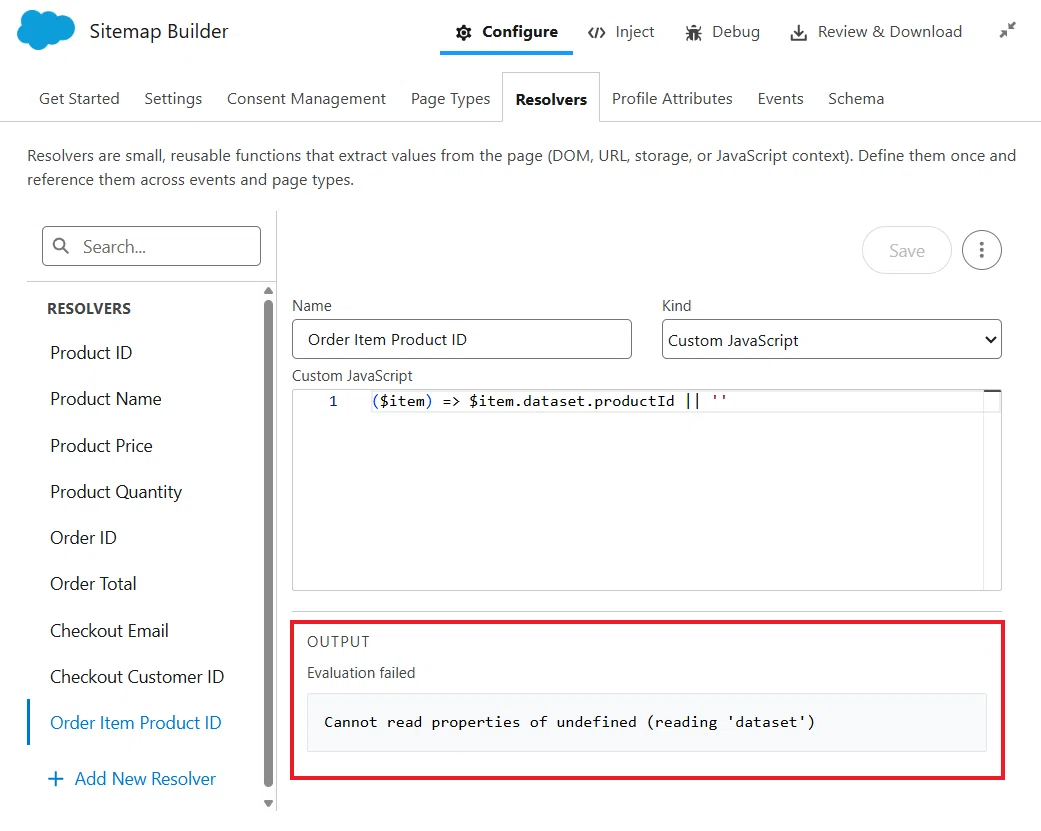The height and width of the screenshot is (831, 1041).
Task: Open the Get Started tab
Action: pyautogui.click(x=80, y=99)
